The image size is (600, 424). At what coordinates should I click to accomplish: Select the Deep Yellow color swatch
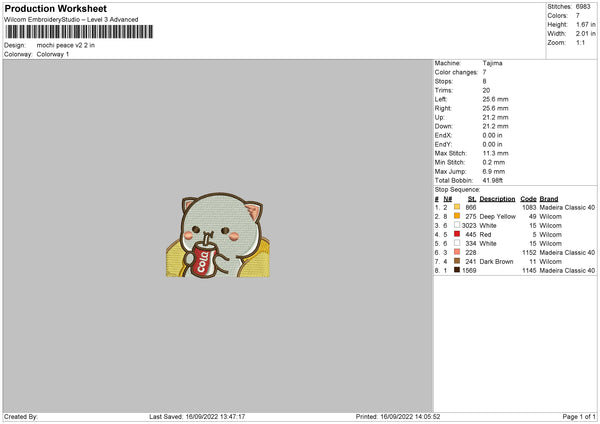457,216
